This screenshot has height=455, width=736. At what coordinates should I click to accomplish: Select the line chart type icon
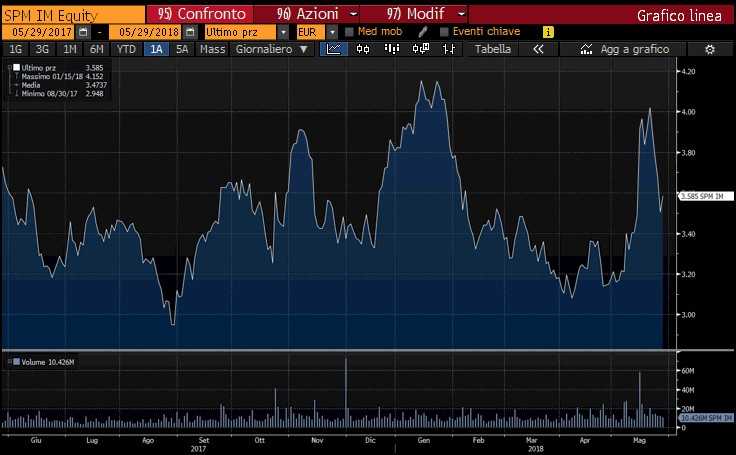click(334, 49)
